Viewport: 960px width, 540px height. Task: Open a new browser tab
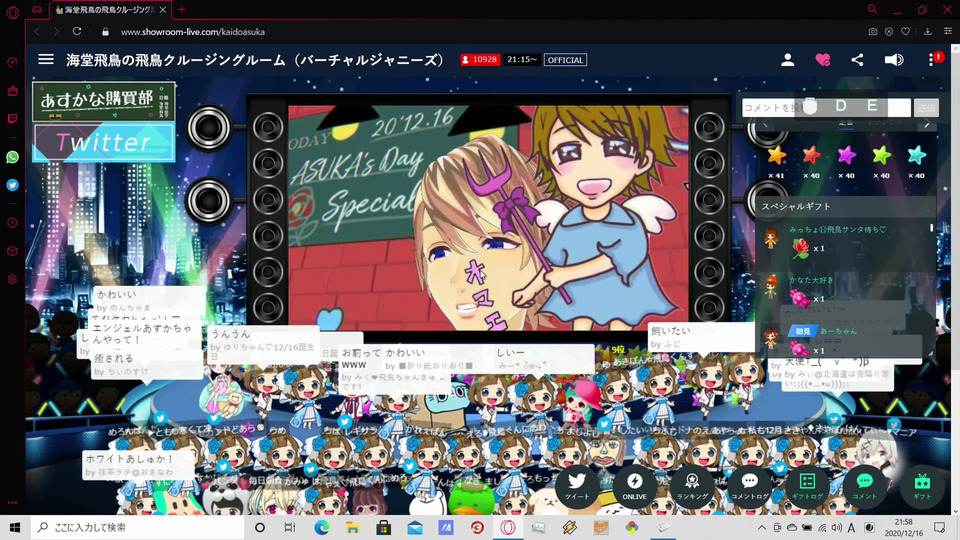coord(181,9)
